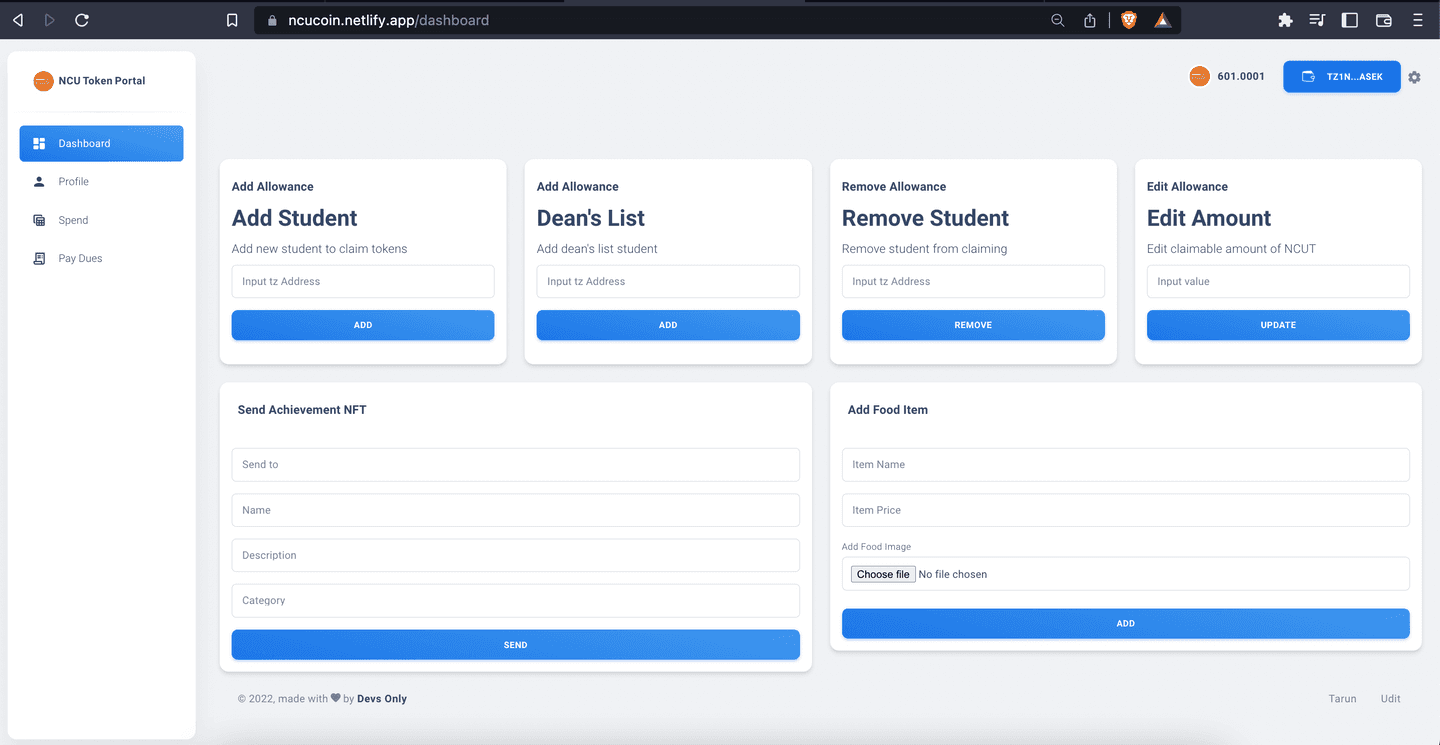Screen dimensions: 1440x745
Task: Click the No file chosen text
Action: (x=953, y=574)
